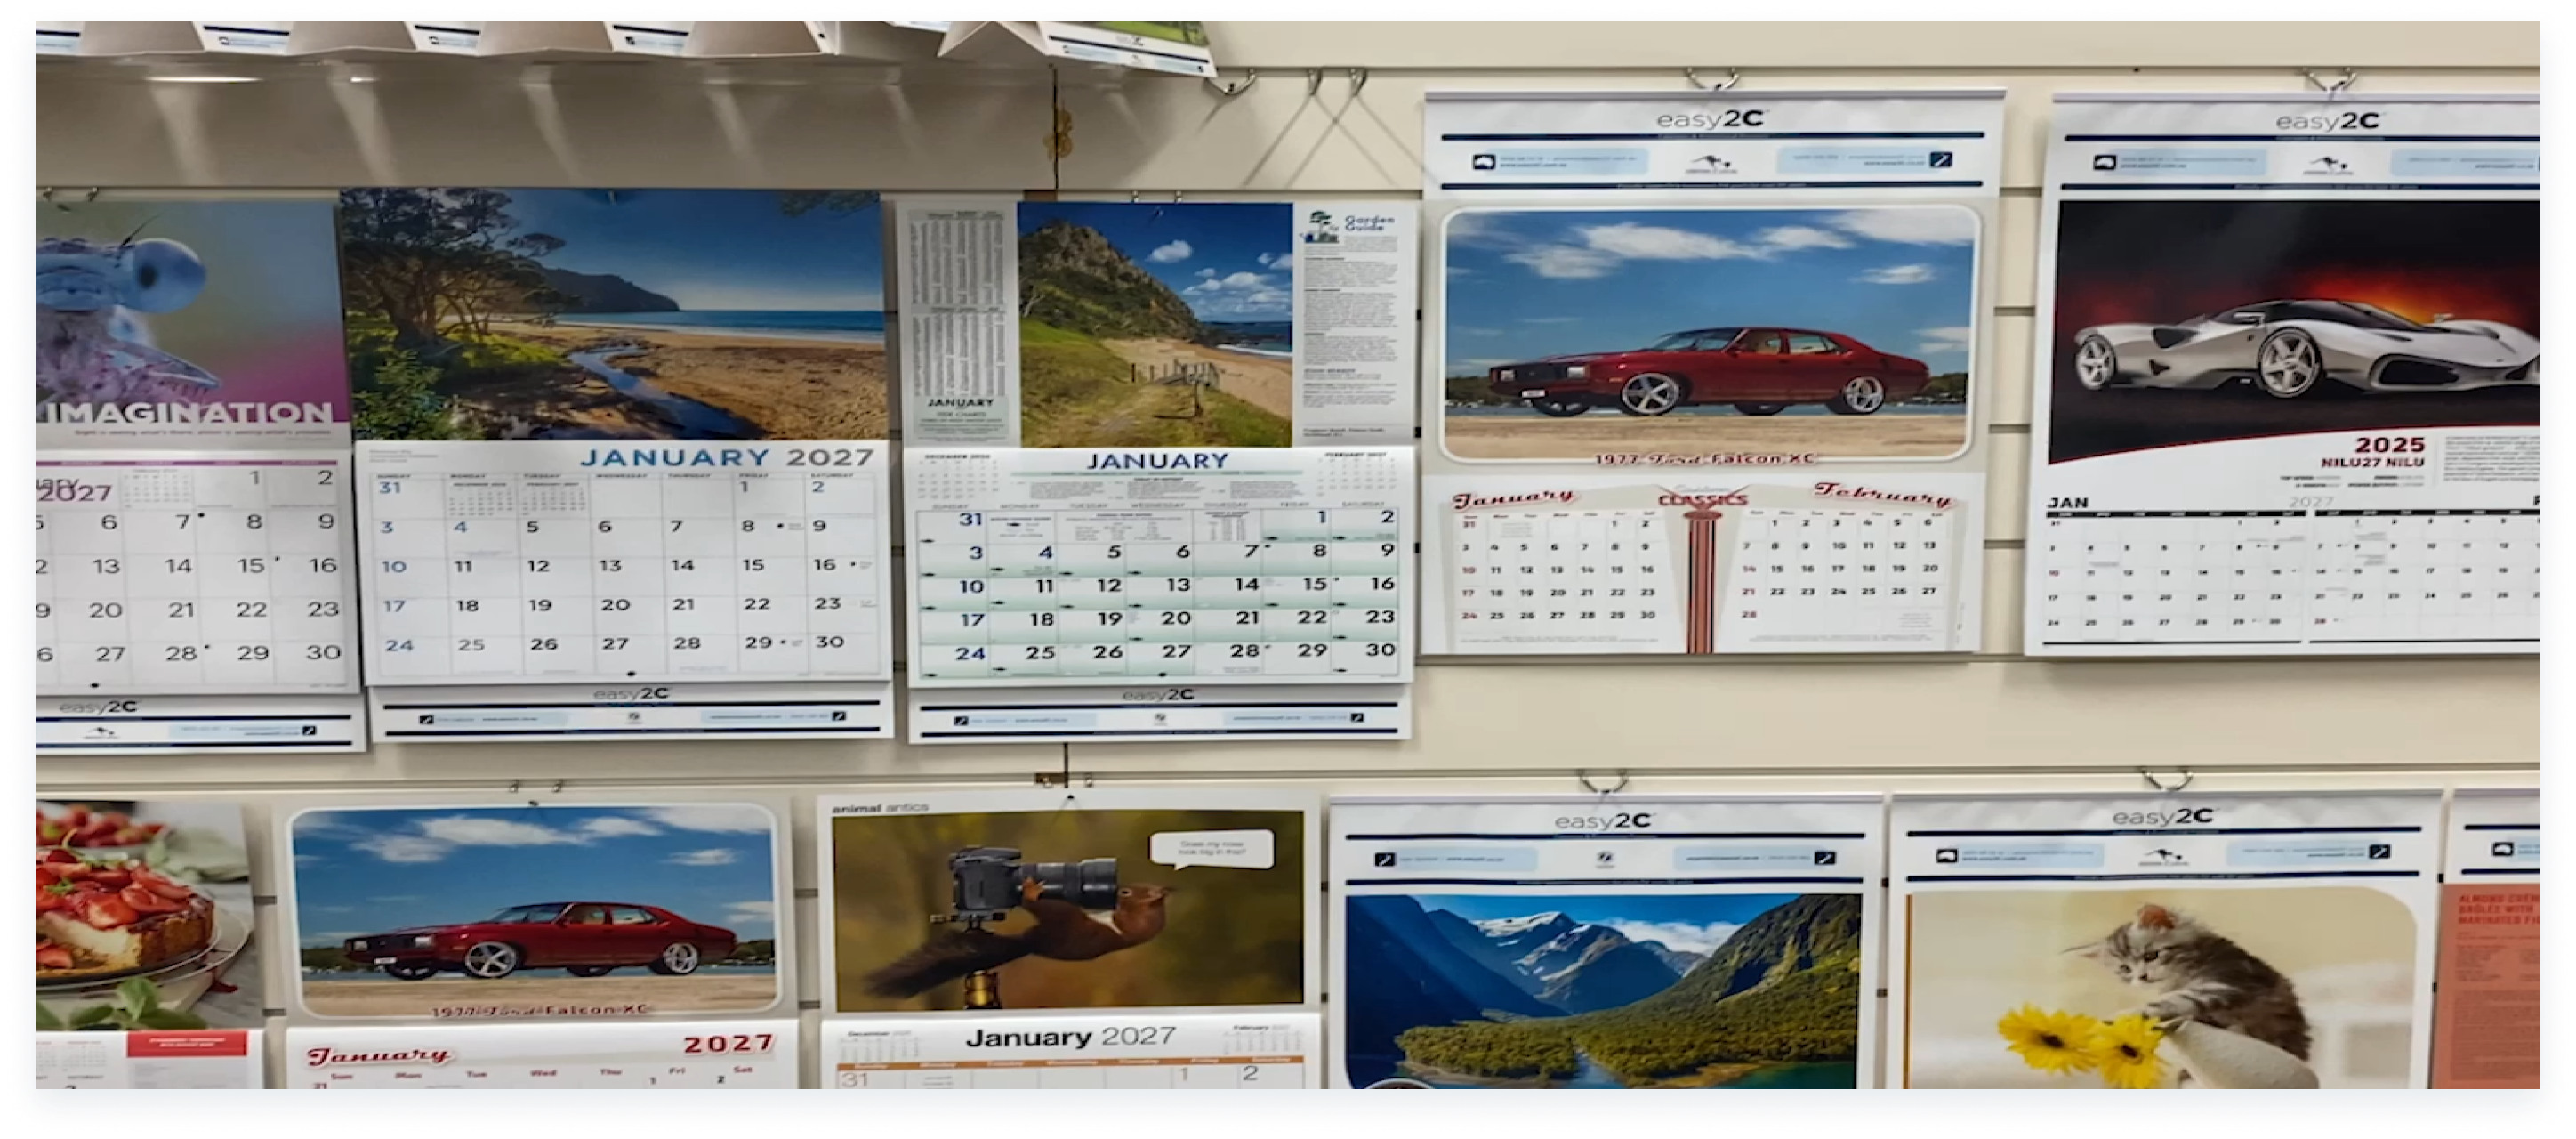Click 'JANUARY' heading on the Garden Guide calendar
2576x1139 pixels.
click(1158, 461)
